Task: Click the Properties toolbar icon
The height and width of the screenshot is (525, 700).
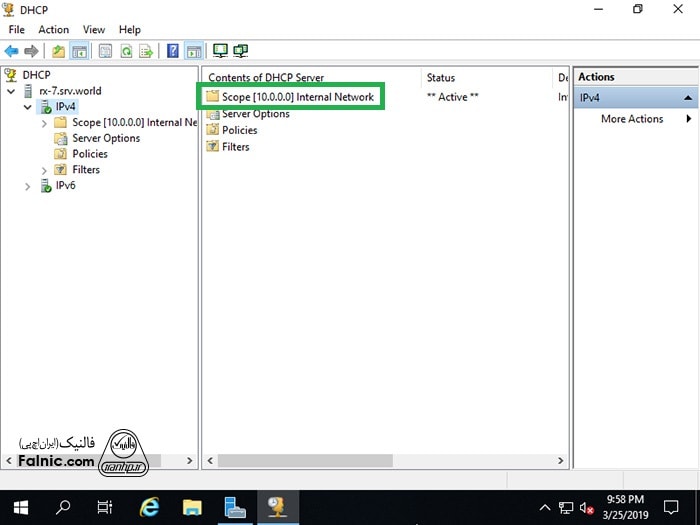Action: pyautogui.click(x=105, y=51)
